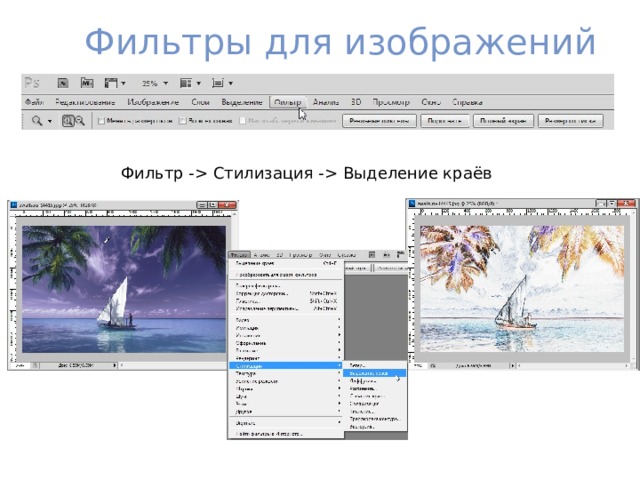This screenshot has height=480, width=640.
Task: Toggle the Менять размер окон checkbox
Action: point(101,121)
